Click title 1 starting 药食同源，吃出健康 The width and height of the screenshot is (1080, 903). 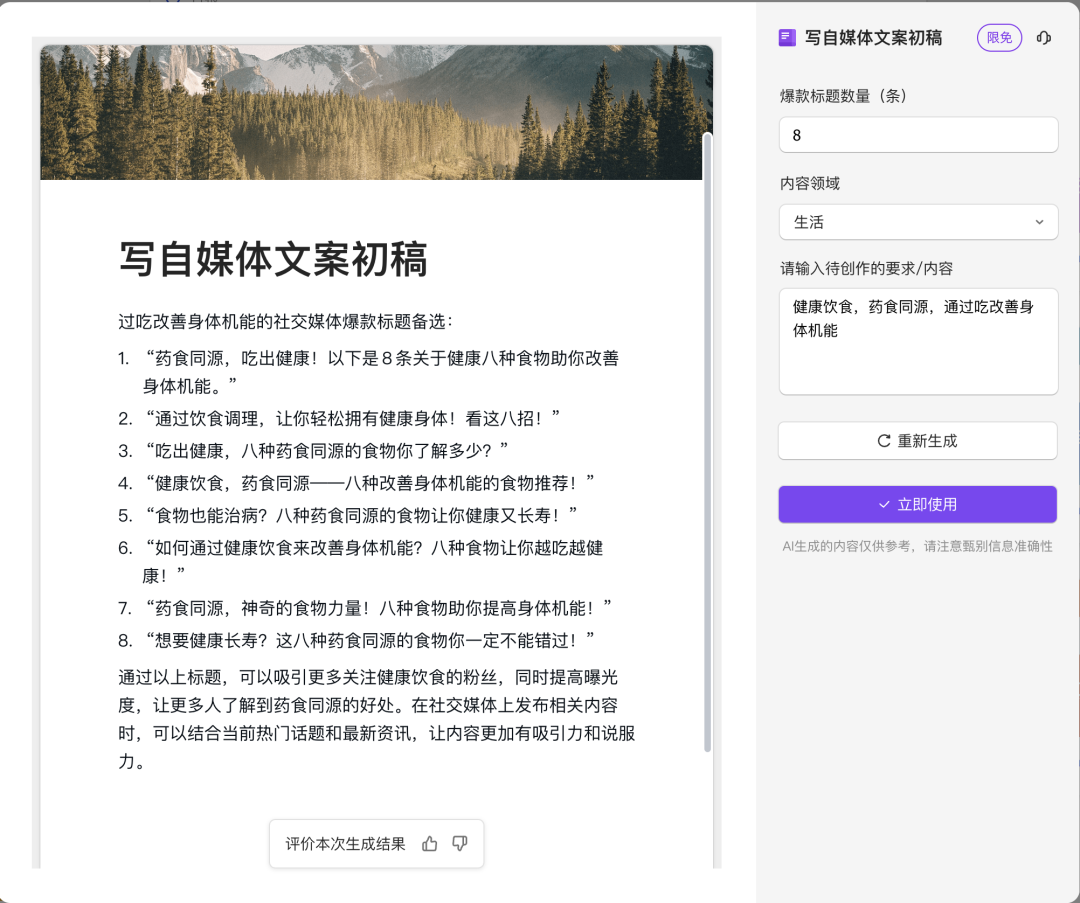(x=369, y=372)
